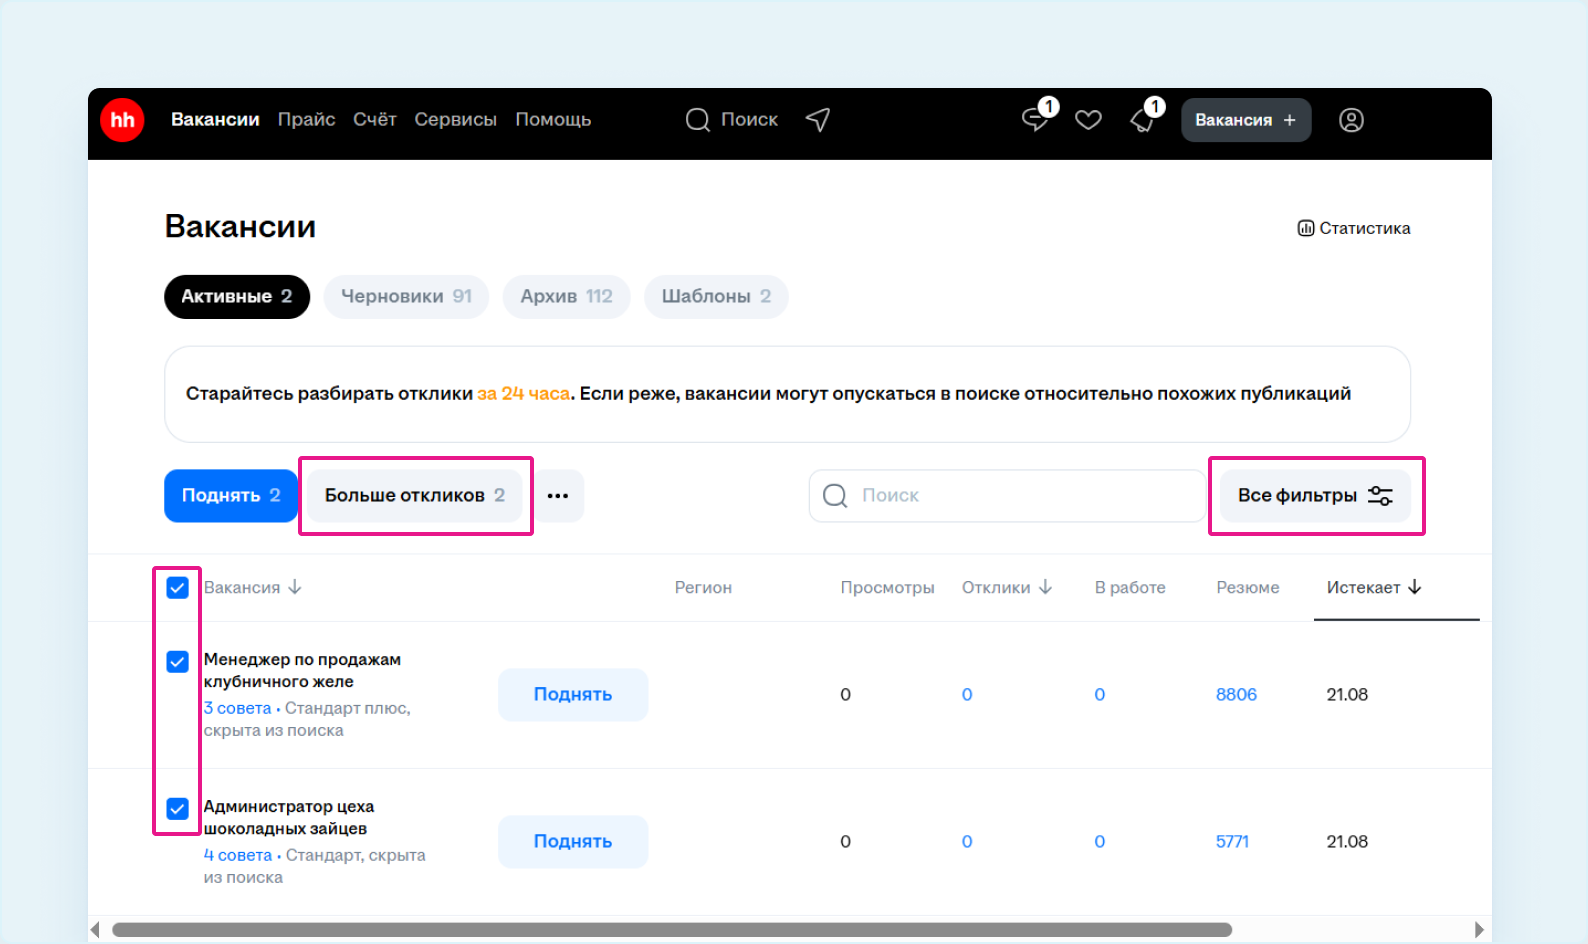Click the hh logo icon

tap(122, 120)
